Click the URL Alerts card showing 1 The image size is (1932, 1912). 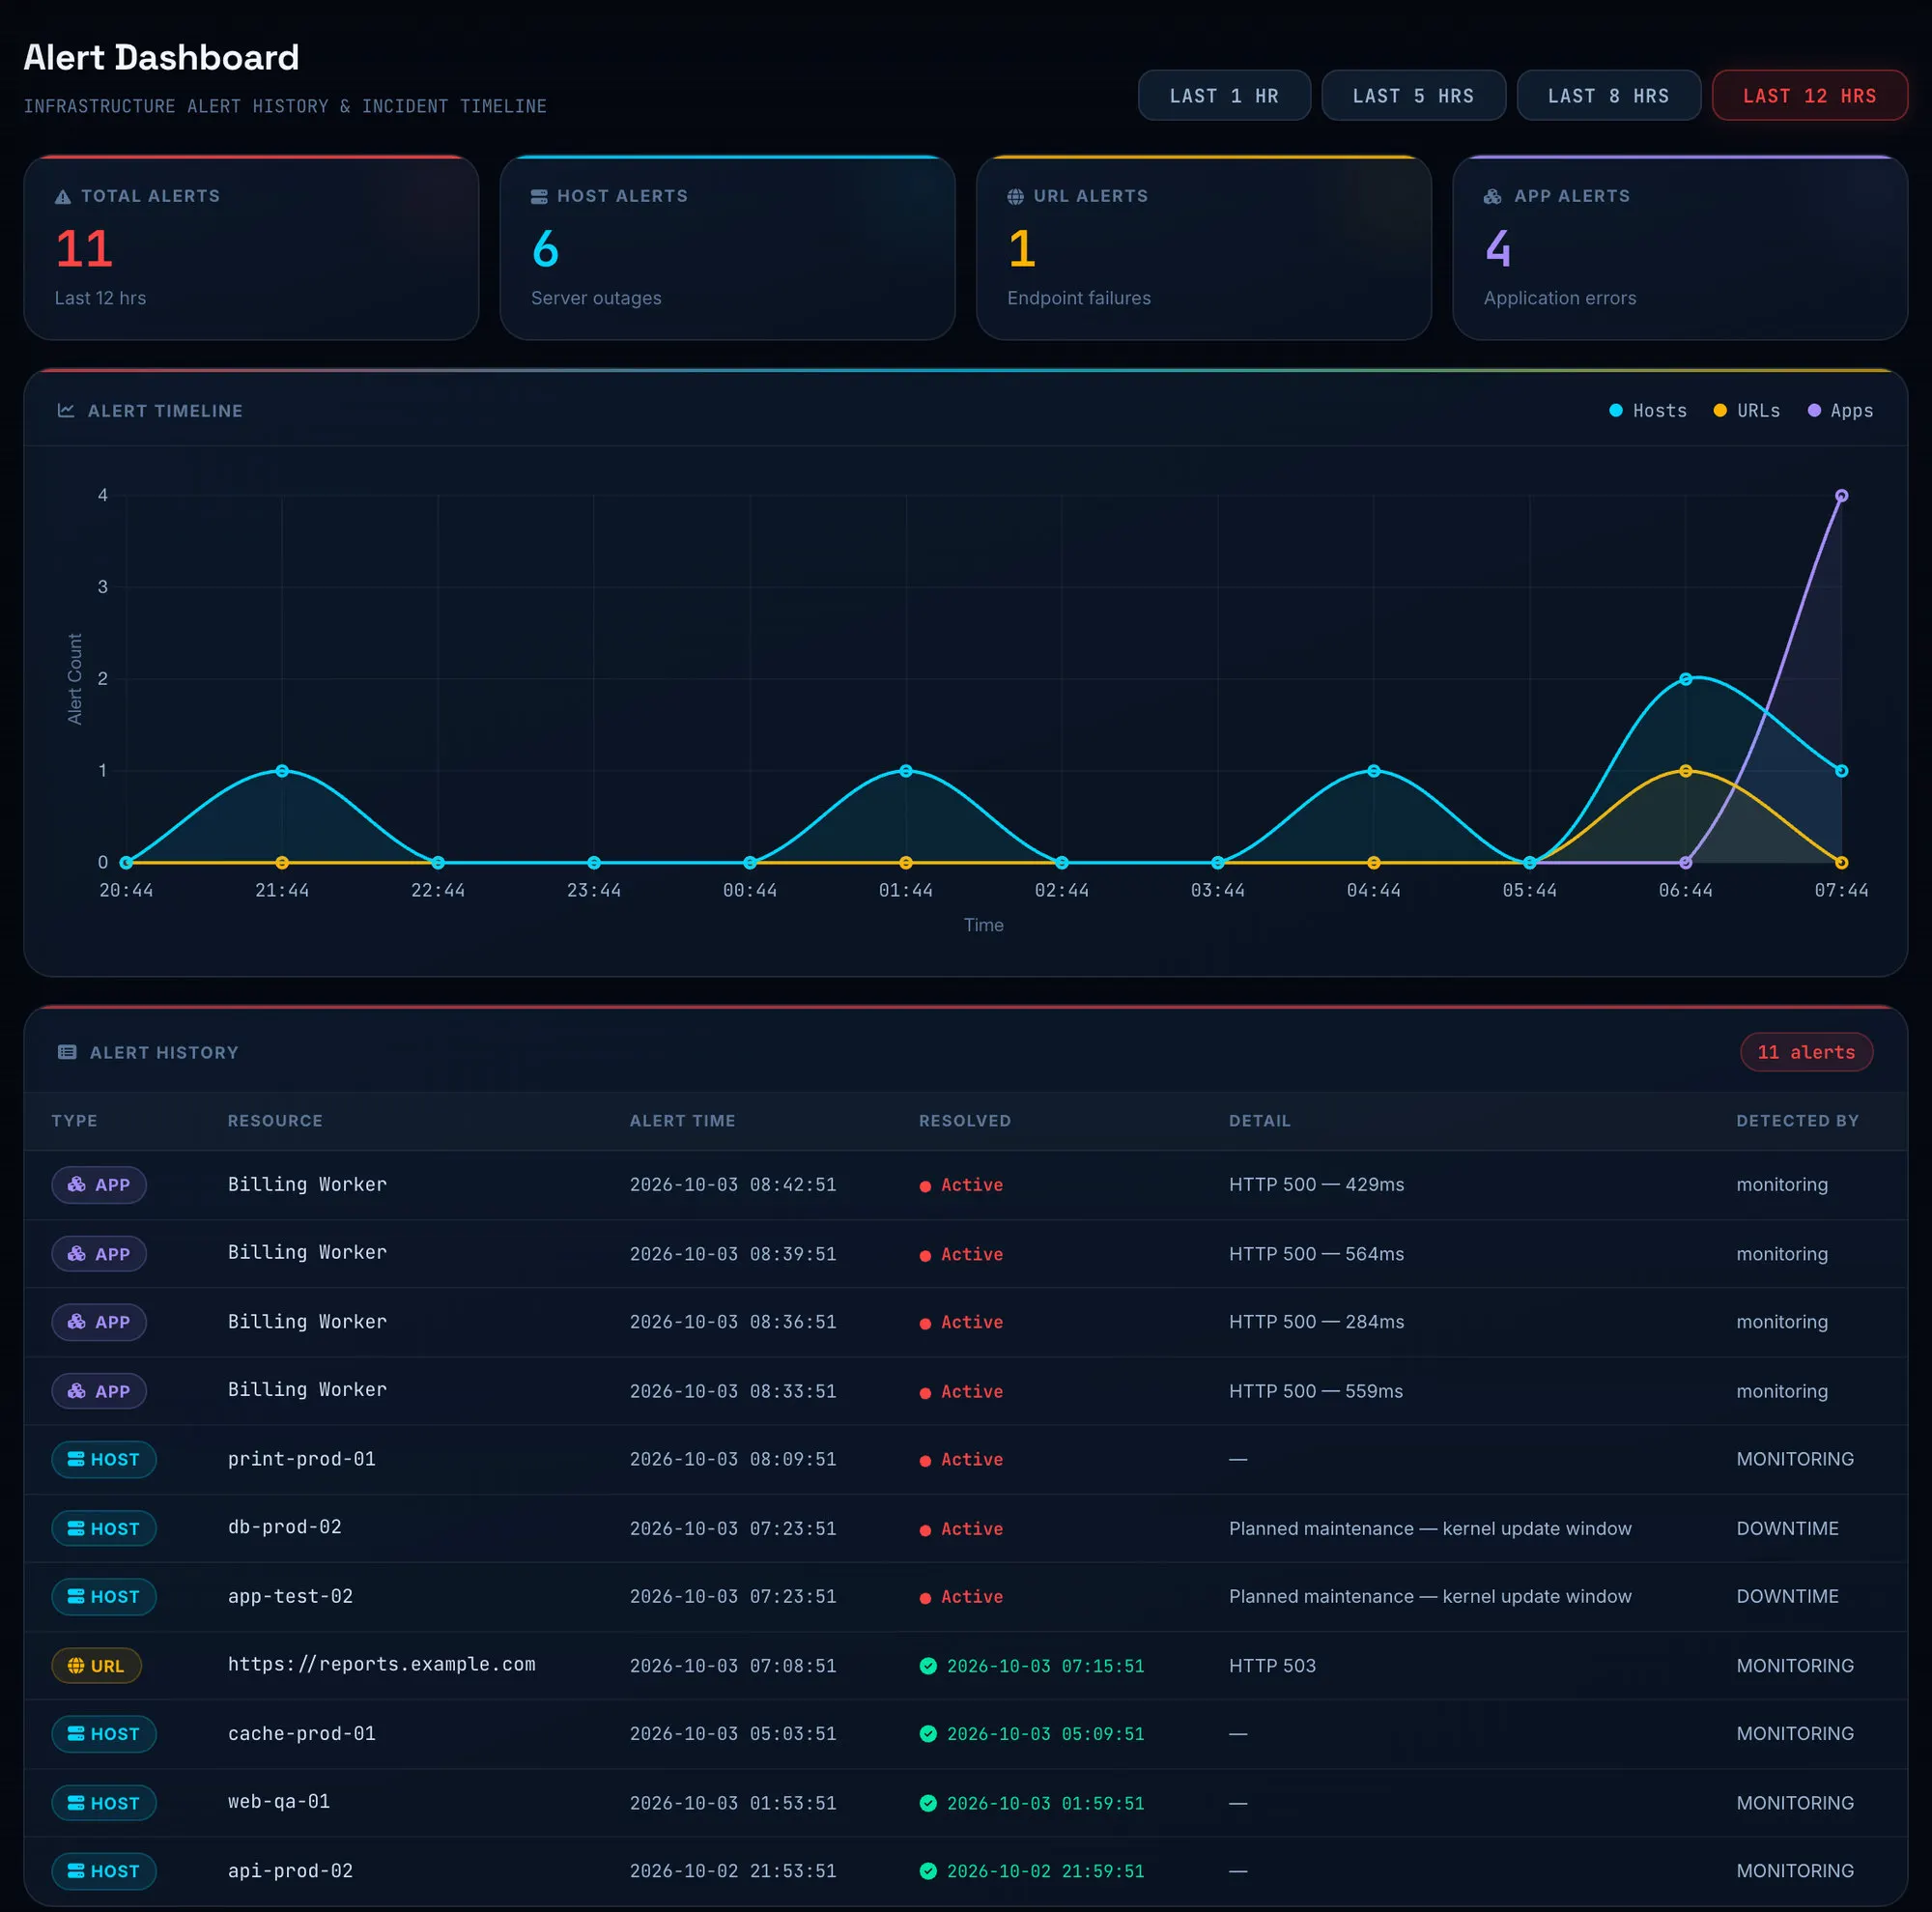1203,248
